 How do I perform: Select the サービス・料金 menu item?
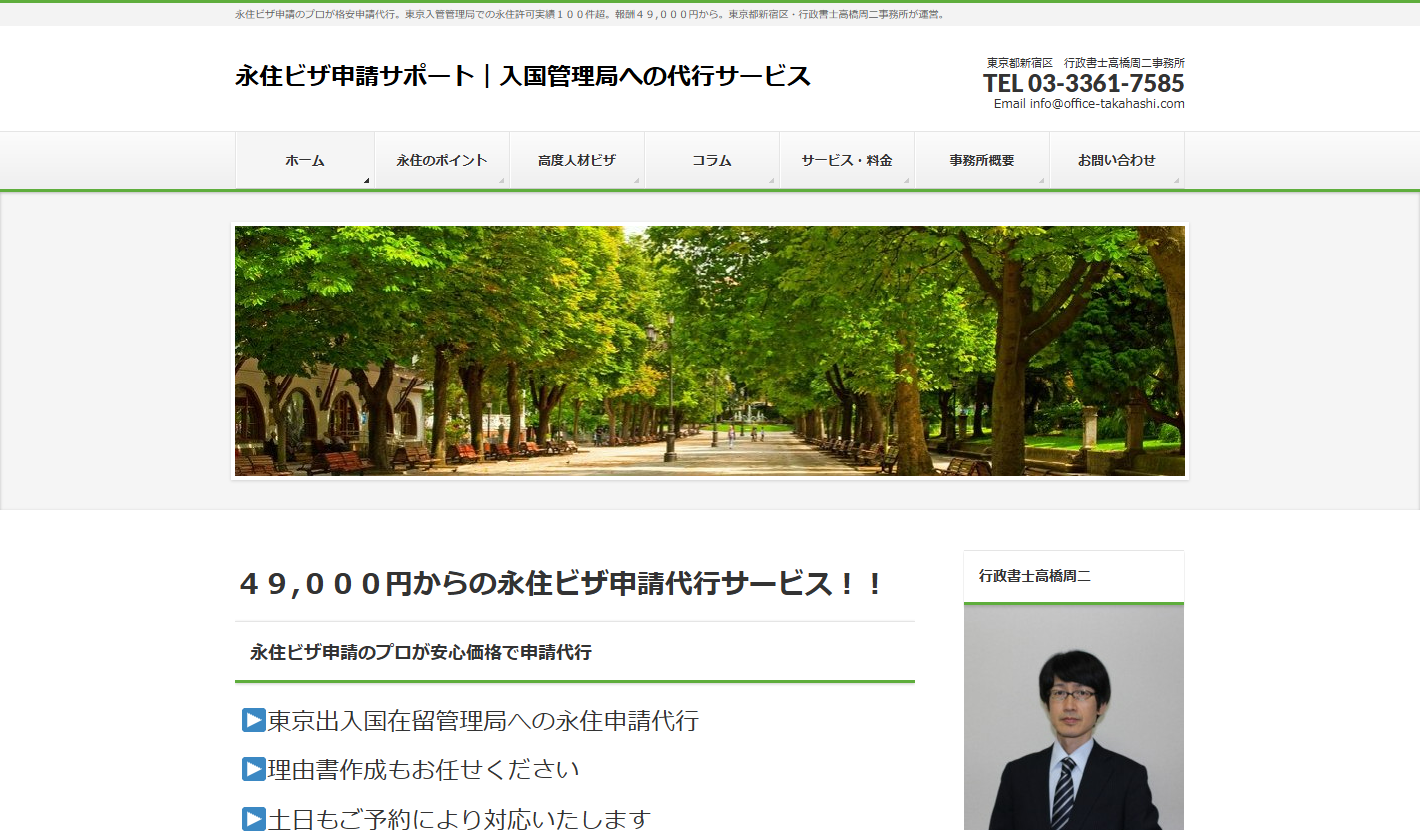pos(846,158)
